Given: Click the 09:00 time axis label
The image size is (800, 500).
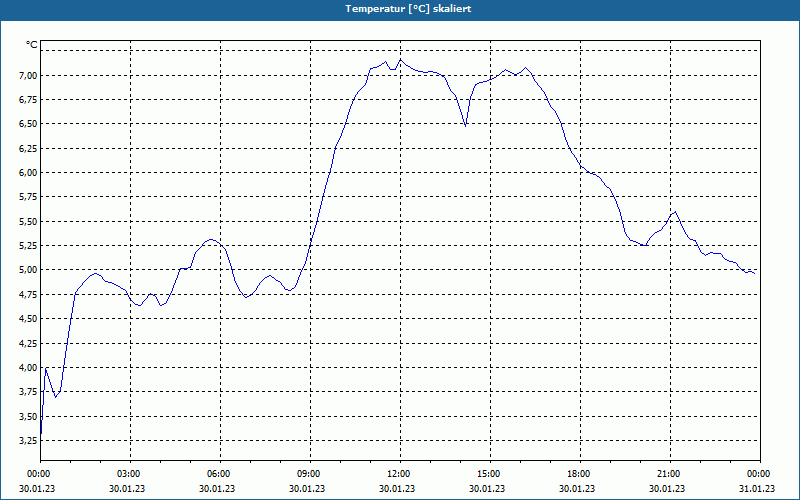Looking at the screenshot, I should (310, 474).
